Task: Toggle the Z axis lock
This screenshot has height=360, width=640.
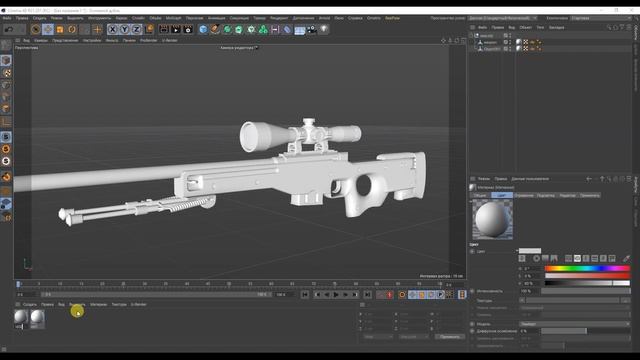Action: pyautogui.click(x=136, y=29)
